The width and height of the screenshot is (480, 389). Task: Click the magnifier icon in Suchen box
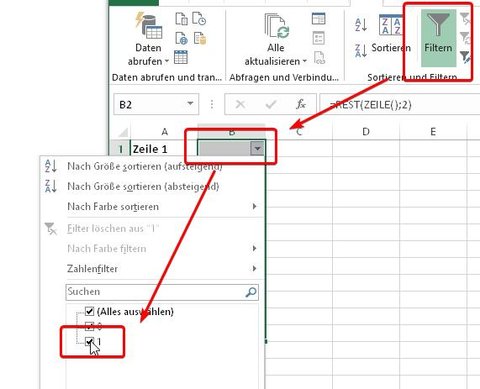coord(251,292)
